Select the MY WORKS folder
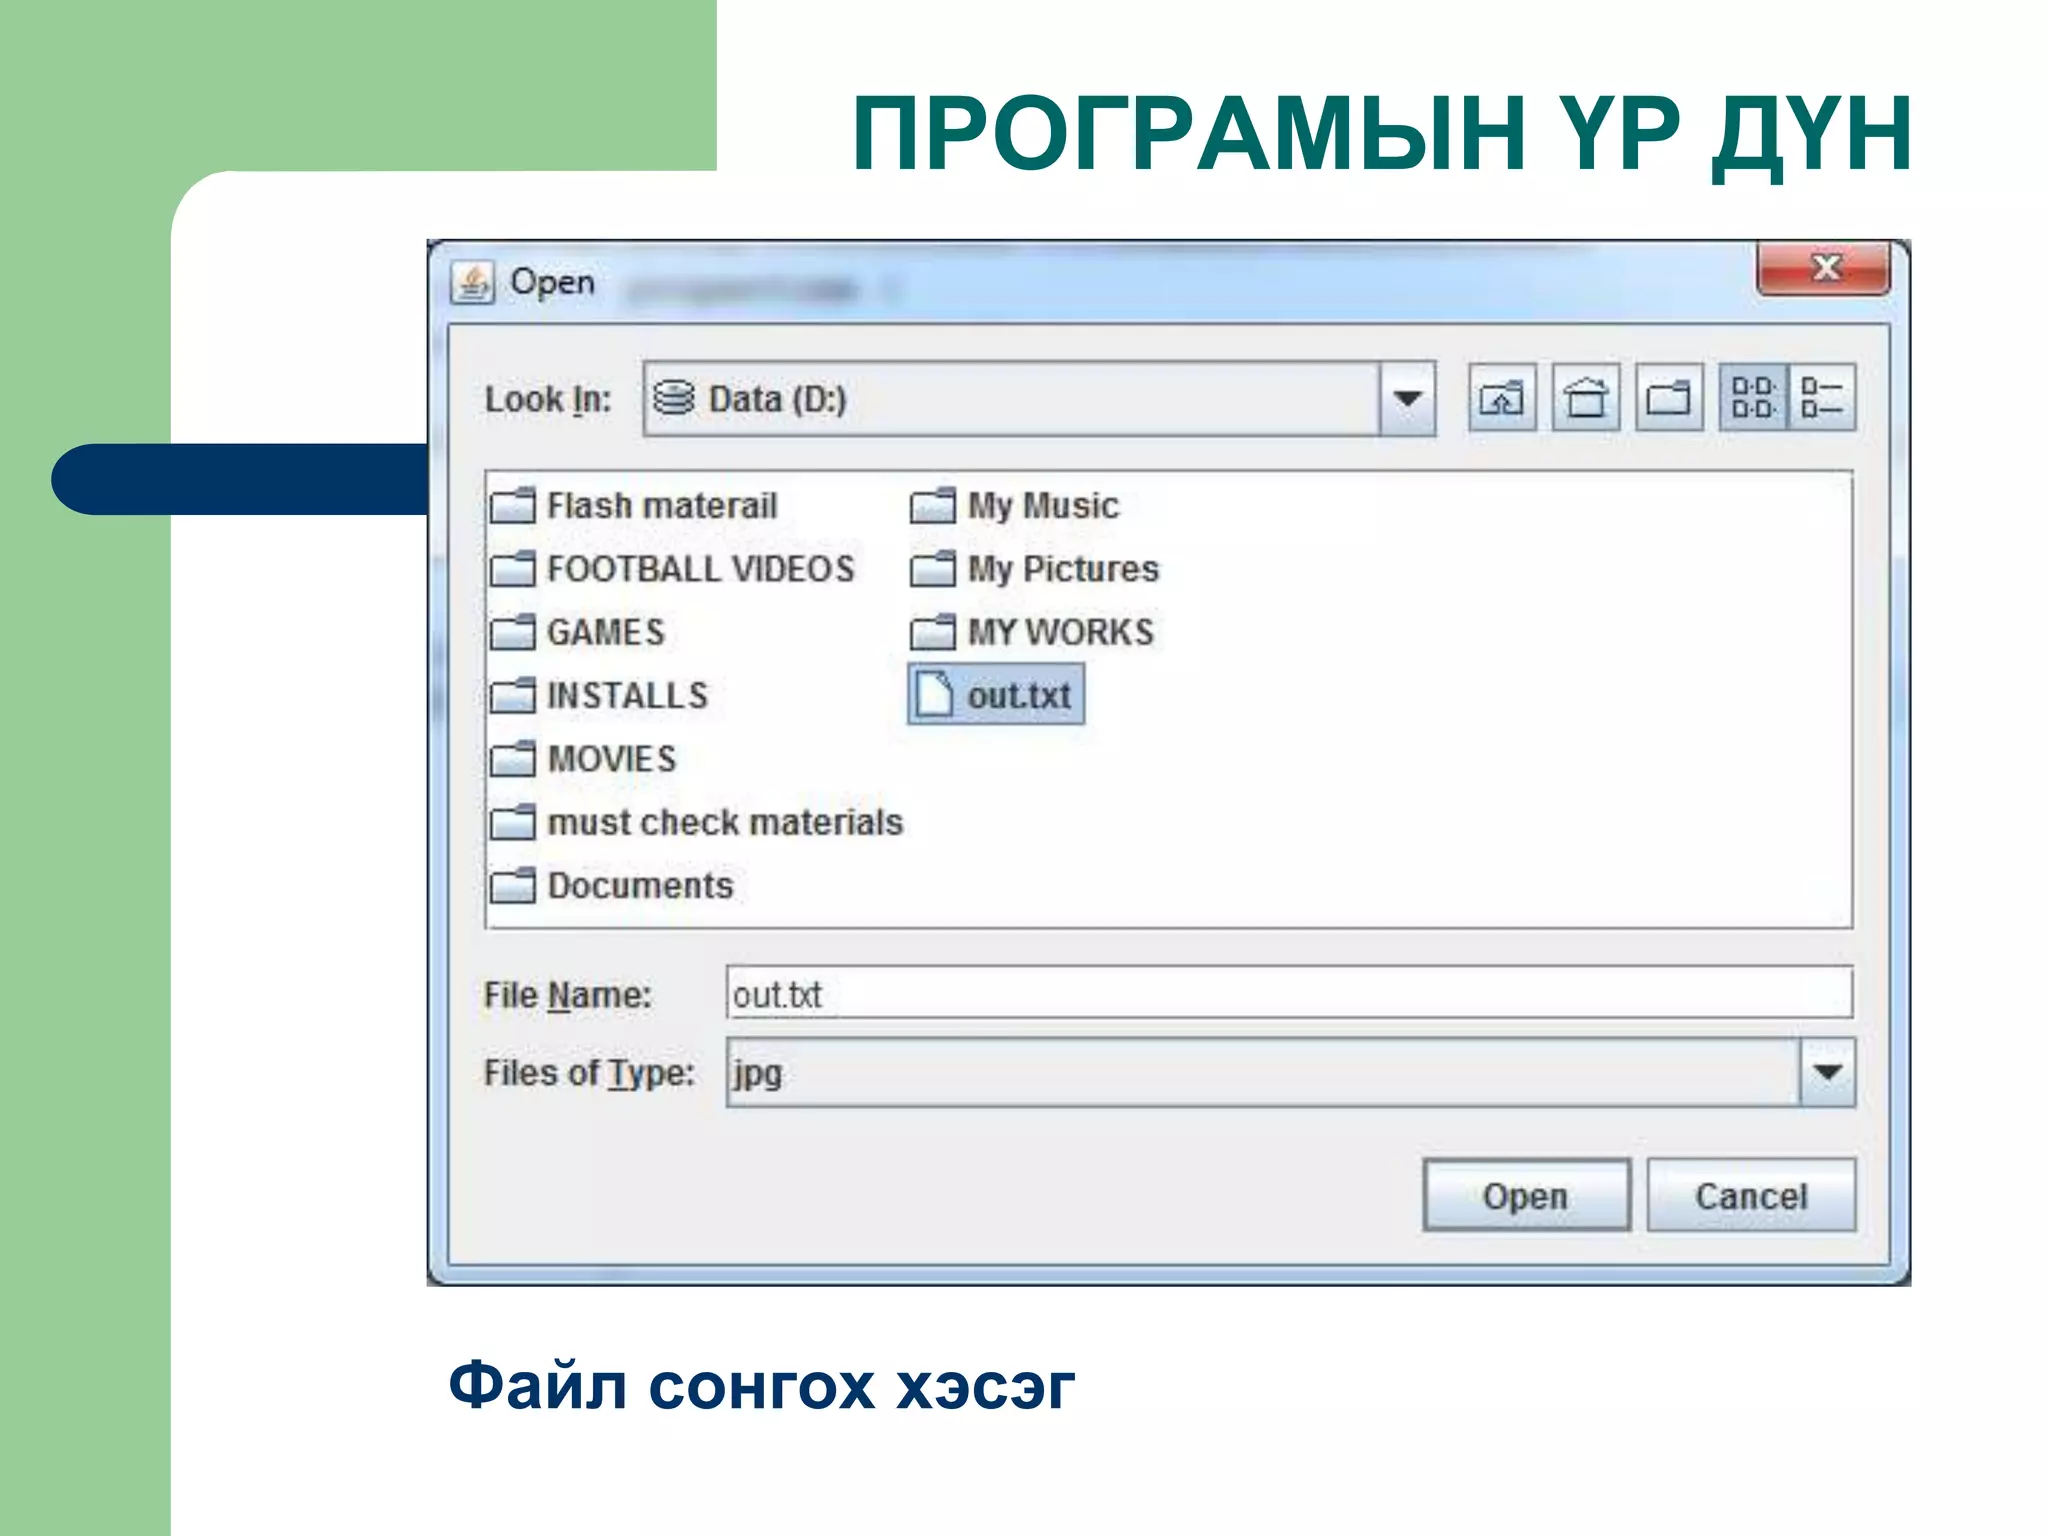This screenshot has height=1536, width=2048. click(x=1032, y=632)
